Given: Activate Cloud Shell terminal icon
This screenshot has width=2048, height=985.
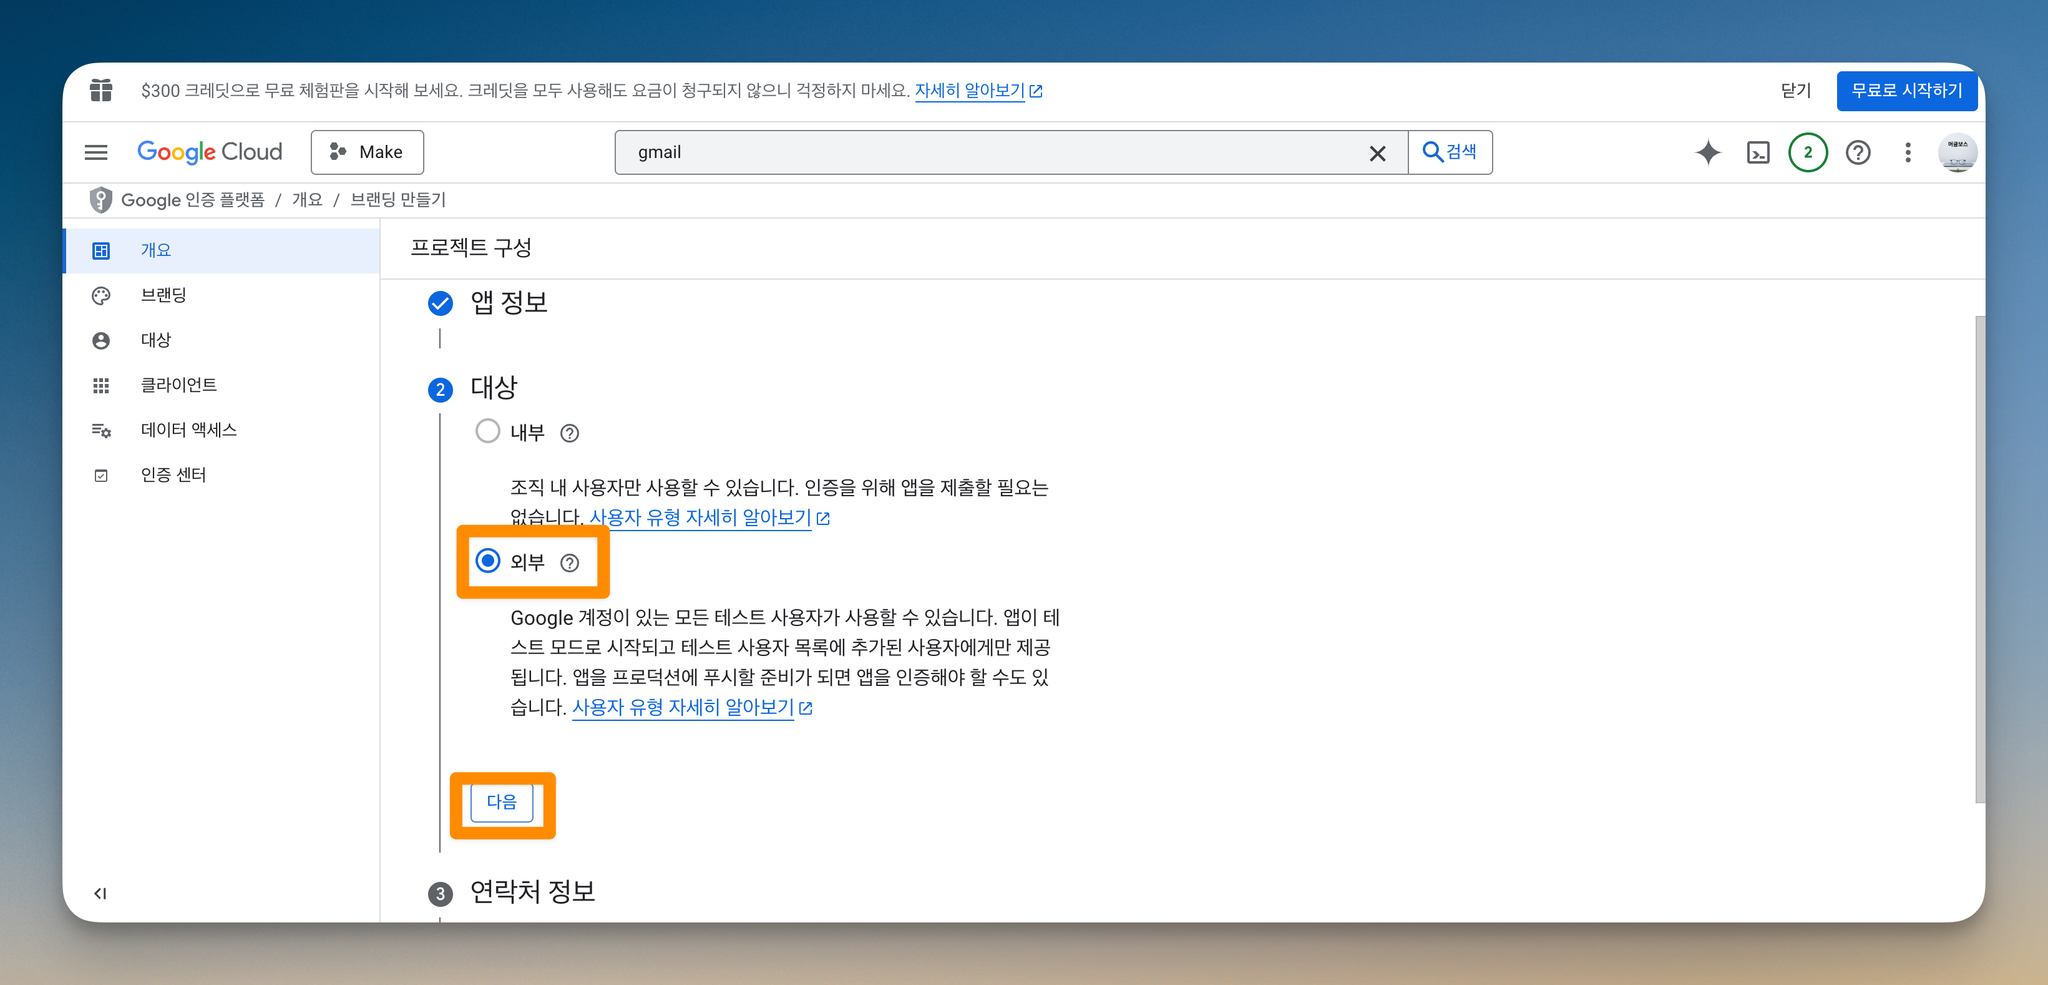Looking at the screenshot, I should click(x=1758, y=152).
